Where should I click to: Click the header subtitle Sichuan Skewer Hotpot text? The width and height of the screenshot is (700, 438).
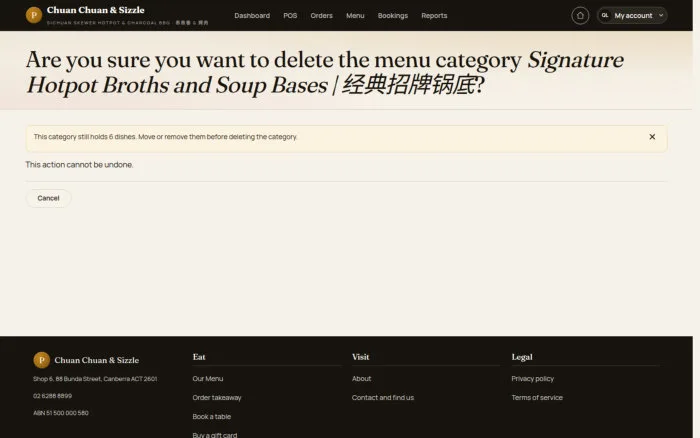[x=127, y=22]
